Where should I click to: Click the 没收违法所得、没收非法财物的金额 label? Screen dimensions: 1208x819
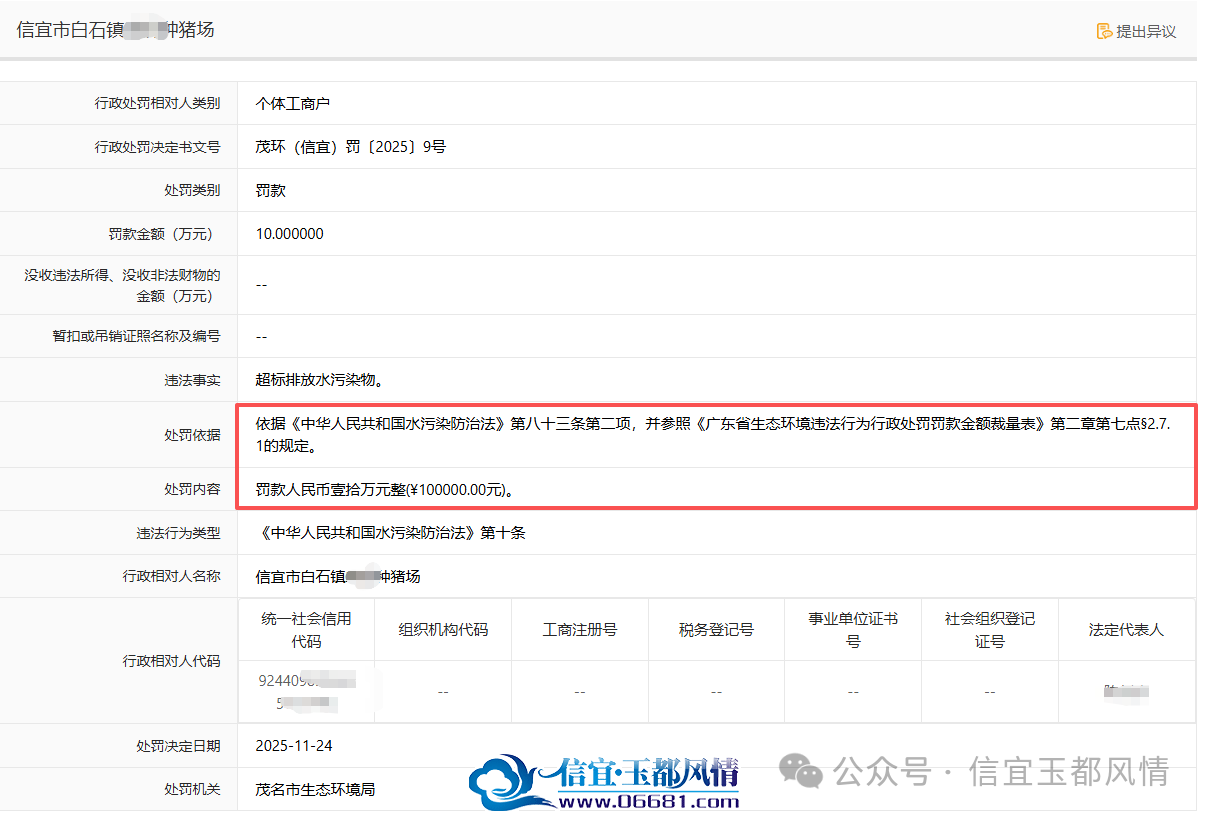click(122, 285)
